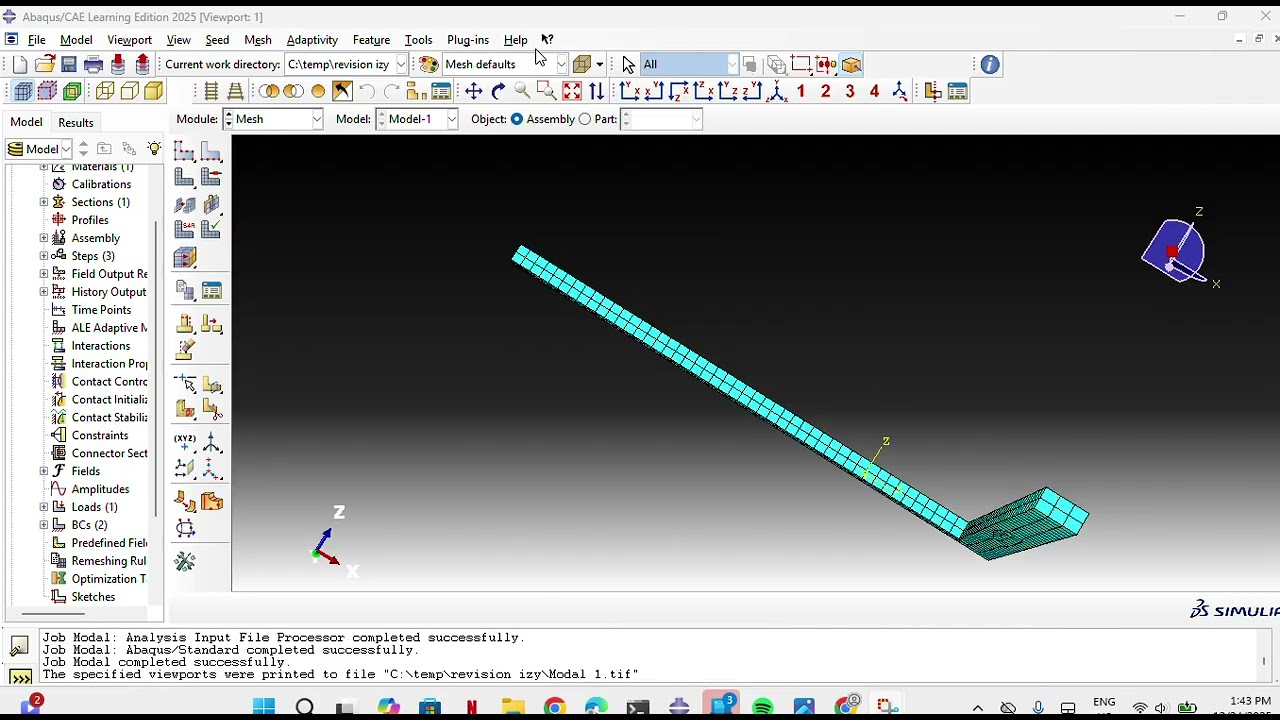Viewport: 1280px width, 720px height.
Task: Open the Adaptivity menu
Action: click(312, 40)
